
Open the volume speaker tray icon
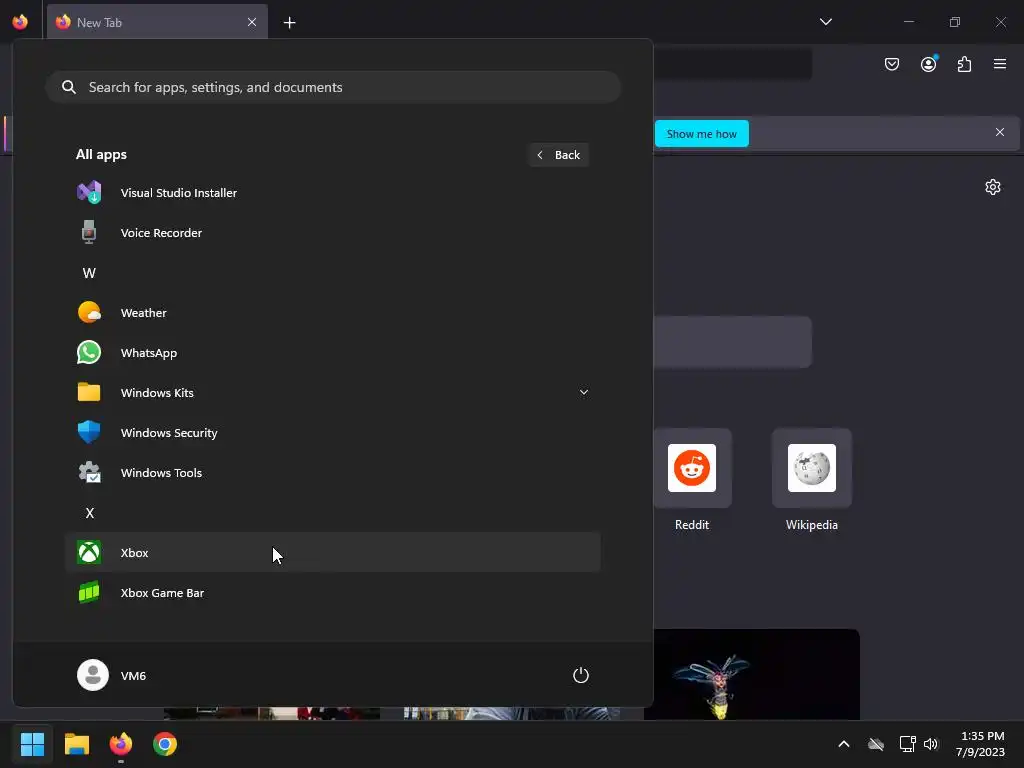931,744
